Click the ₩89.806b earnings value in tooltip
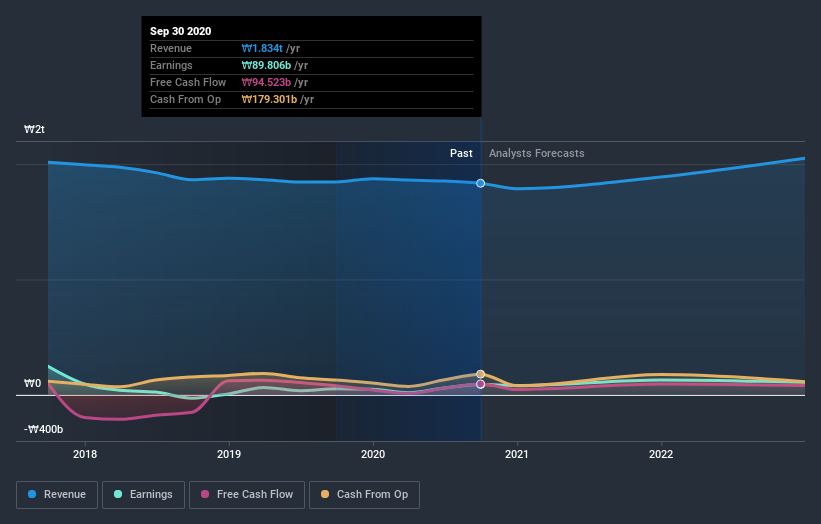 click(266, 65)
